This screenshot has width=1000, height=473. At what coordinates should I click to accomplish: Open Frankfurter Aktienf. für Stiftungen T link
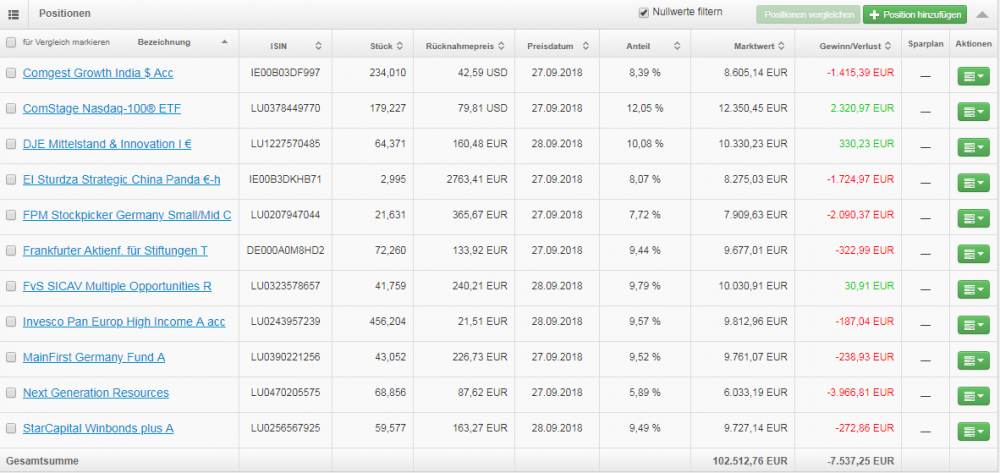coord(115,251)
